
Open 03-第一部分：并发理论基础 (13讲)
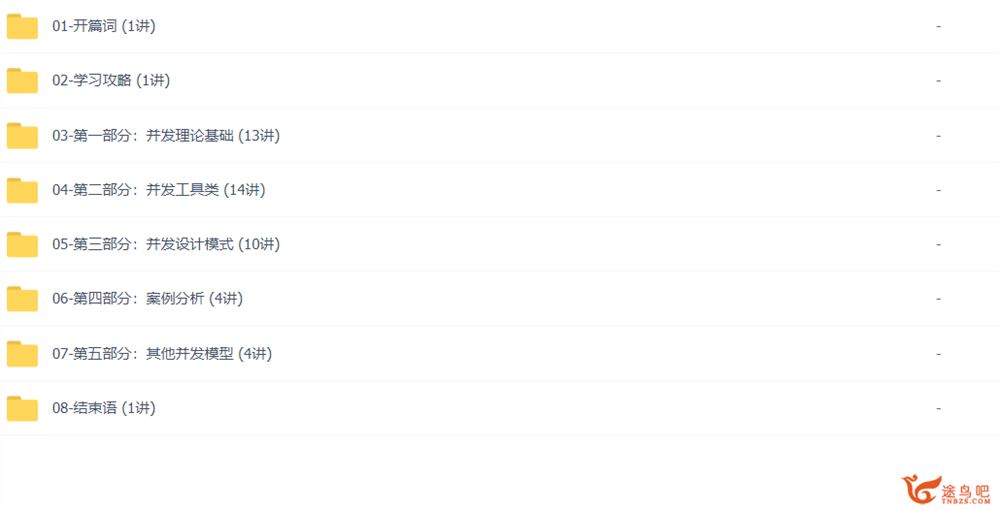[166, 136]
